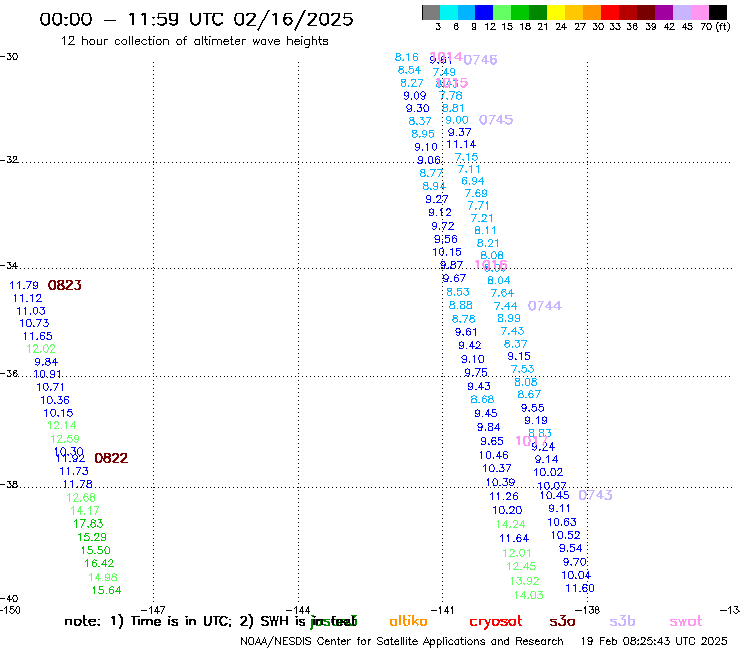Click the wave height value '14.03'

click(x=529, y=595)
